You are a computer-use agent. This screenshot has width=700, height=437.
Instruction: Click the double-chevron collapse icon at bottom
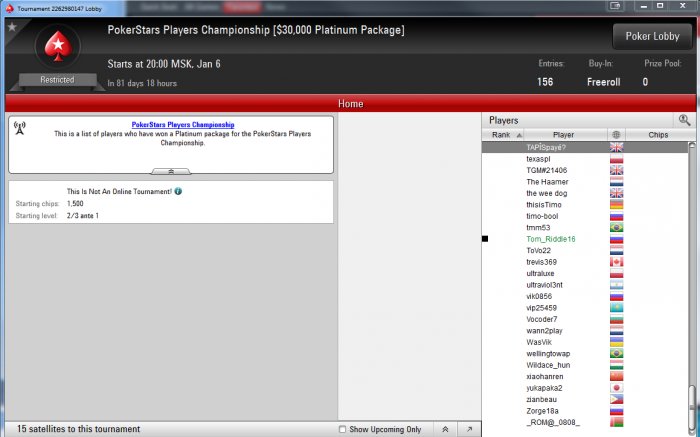point(445,429)
